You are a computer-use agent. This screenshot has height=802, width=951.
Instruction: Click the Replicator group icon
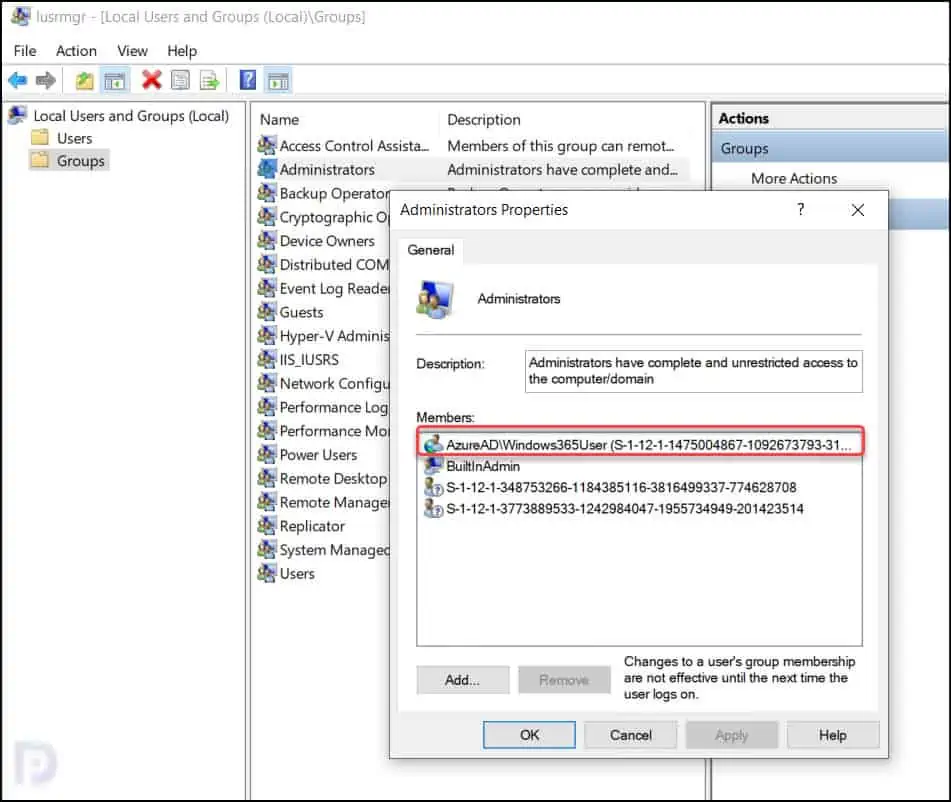pos(267,526)
